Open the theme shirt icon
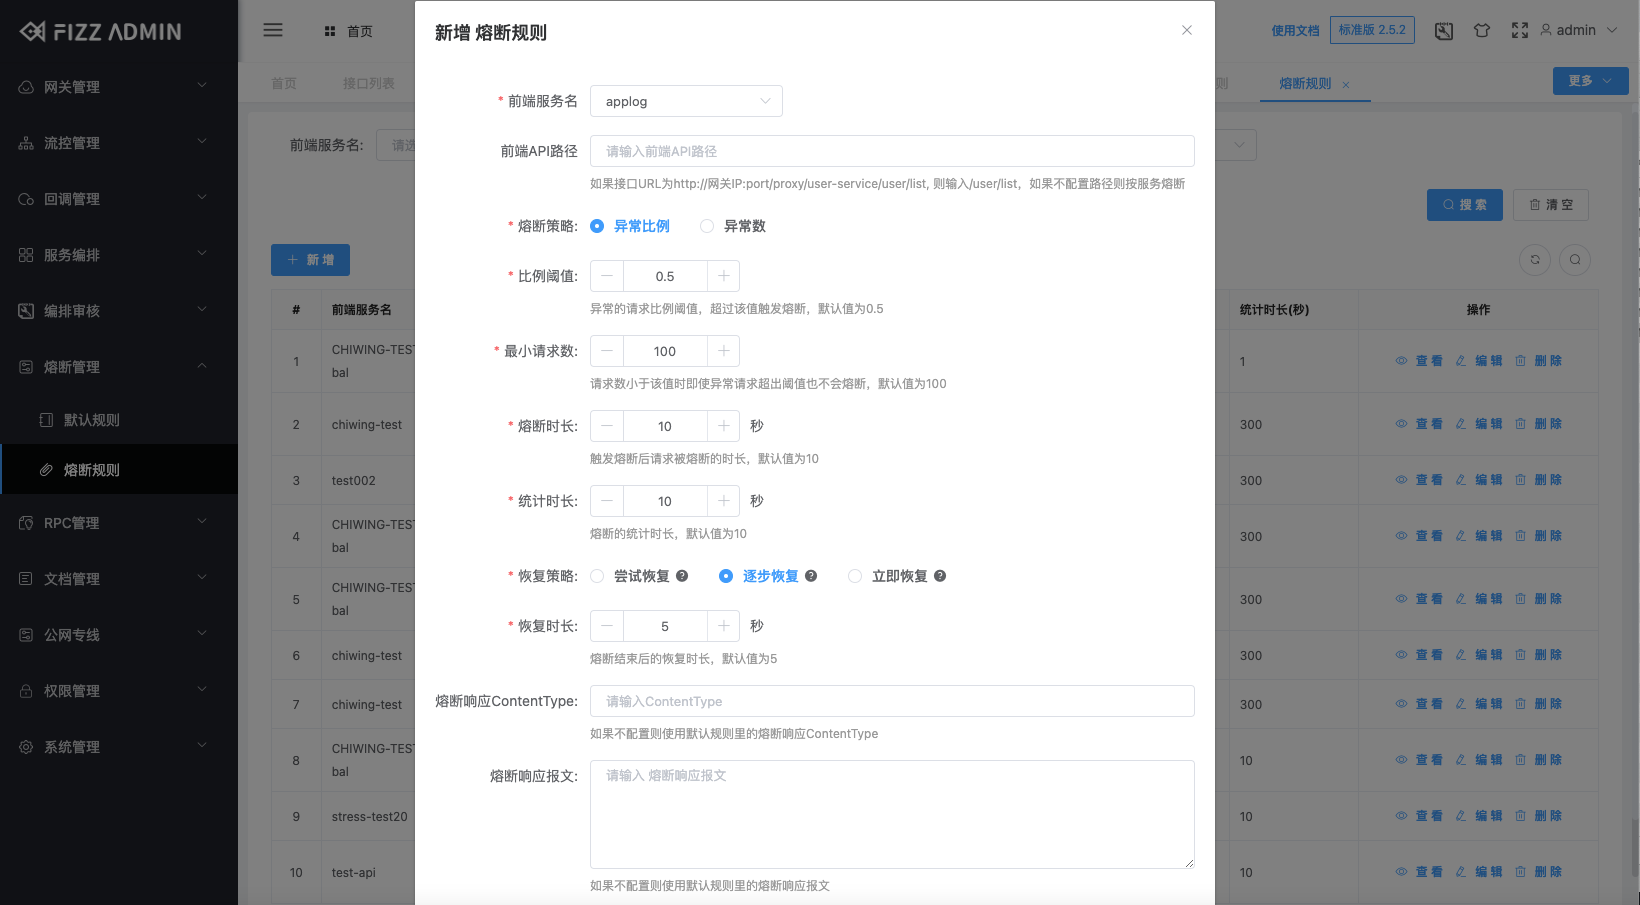This screenshot has width=1640, height=905. click(x=1482, y=31)
